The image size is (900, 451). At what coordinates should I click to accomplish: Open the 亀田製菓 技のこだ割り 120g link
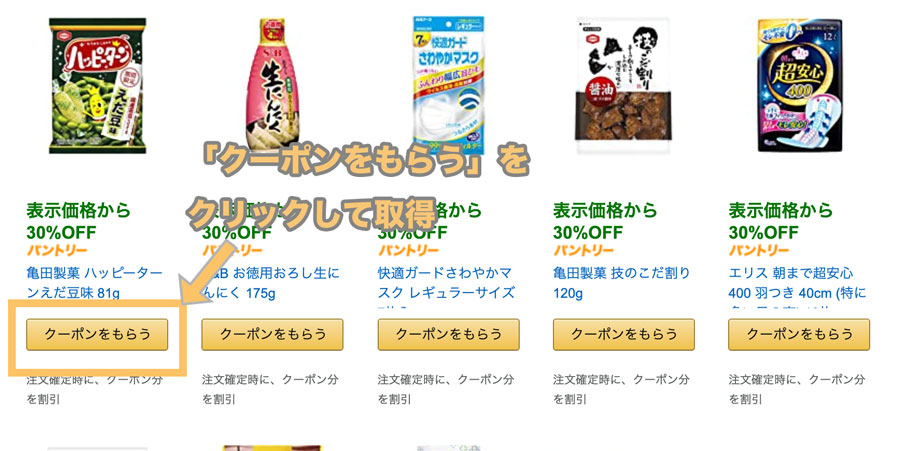tap(622, 283)
